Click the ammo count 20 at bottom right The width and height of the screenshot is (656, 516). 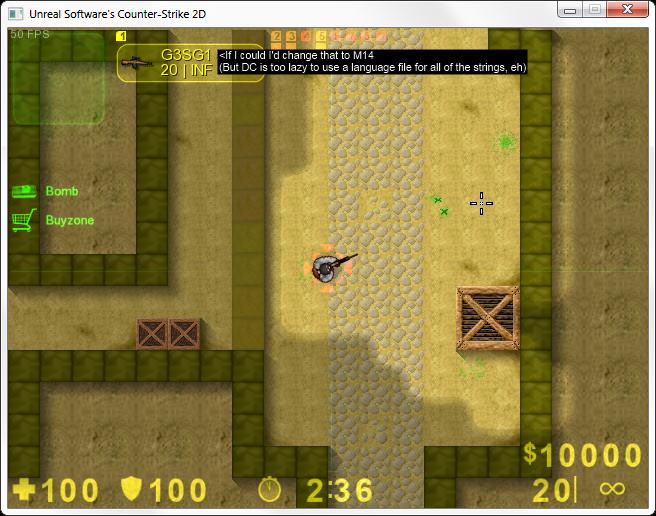pyautogui.click(x=551, y=490)
